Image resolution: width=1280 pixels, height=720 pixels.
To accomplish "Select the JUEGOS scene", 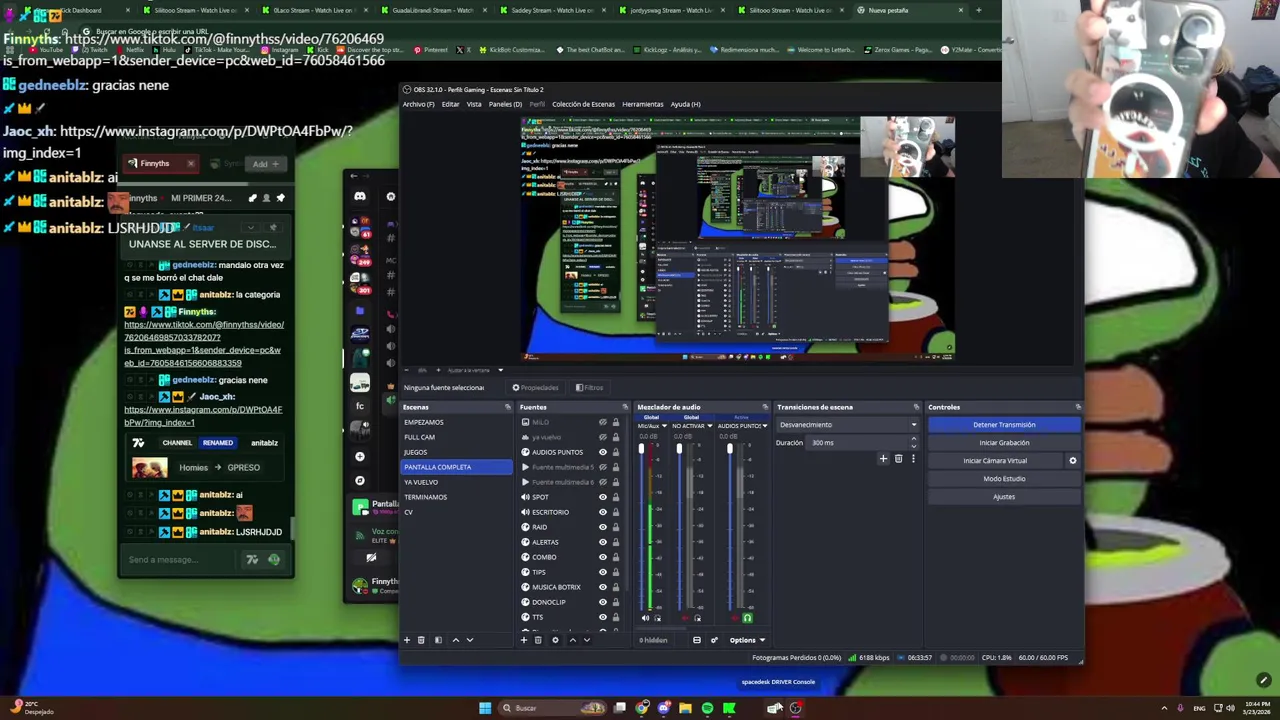I will point(456,452).
